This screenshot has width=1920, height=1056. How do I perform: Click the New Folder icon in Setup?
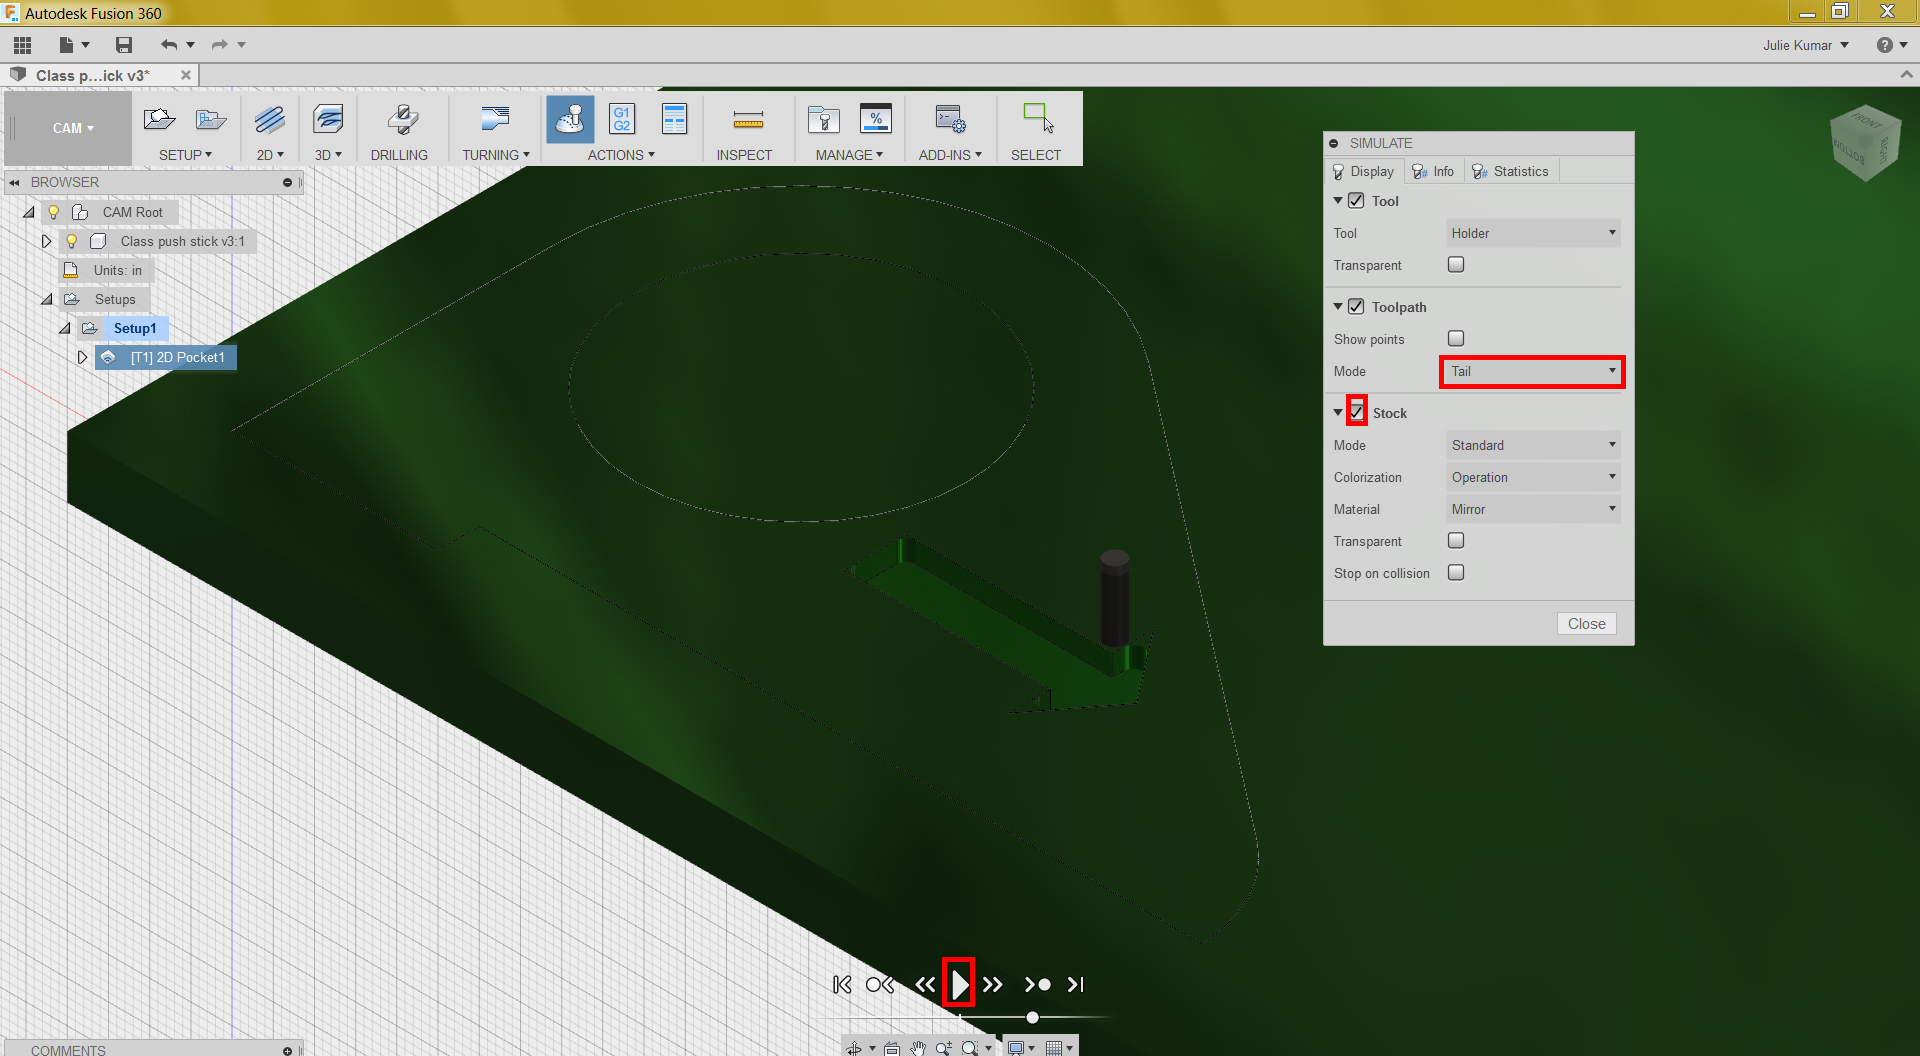(x=211, y=120)
